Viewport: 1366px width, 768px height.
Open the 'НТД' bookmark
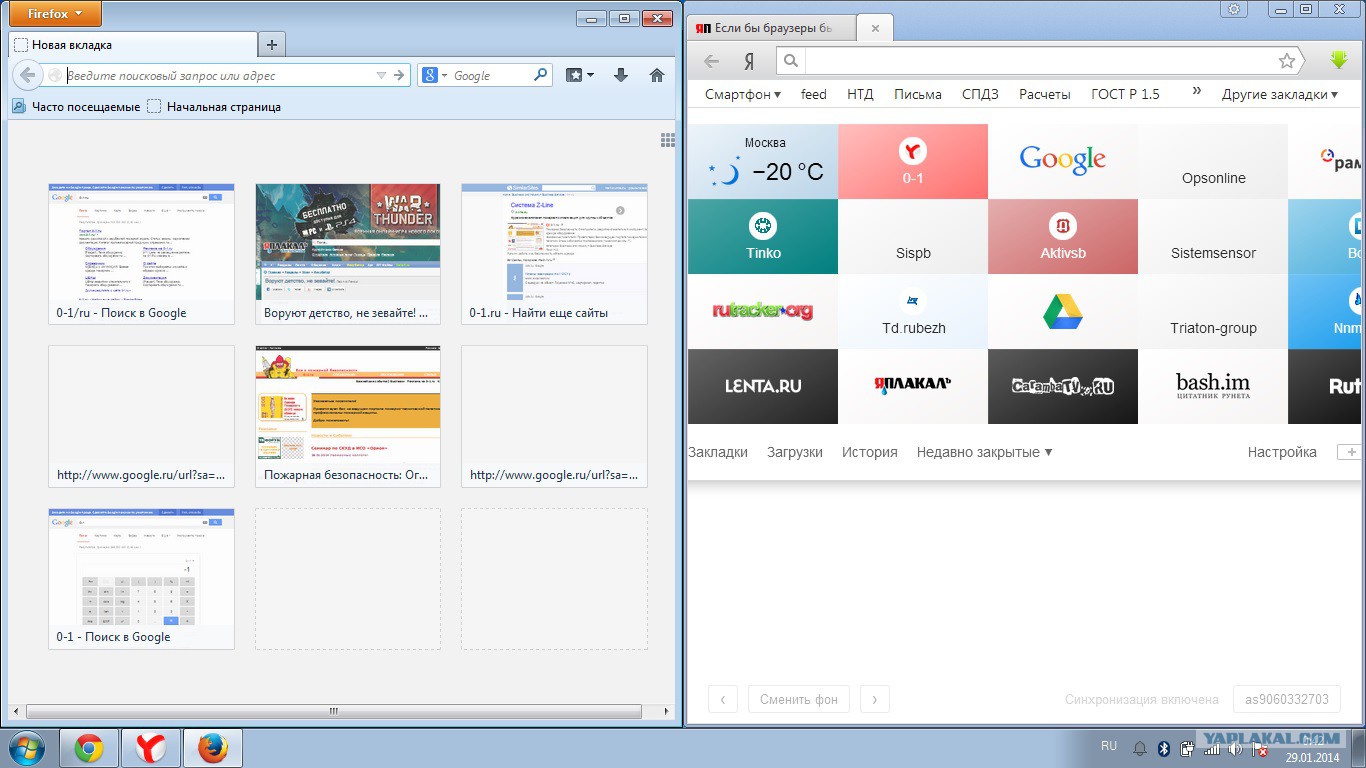point(860,94)
